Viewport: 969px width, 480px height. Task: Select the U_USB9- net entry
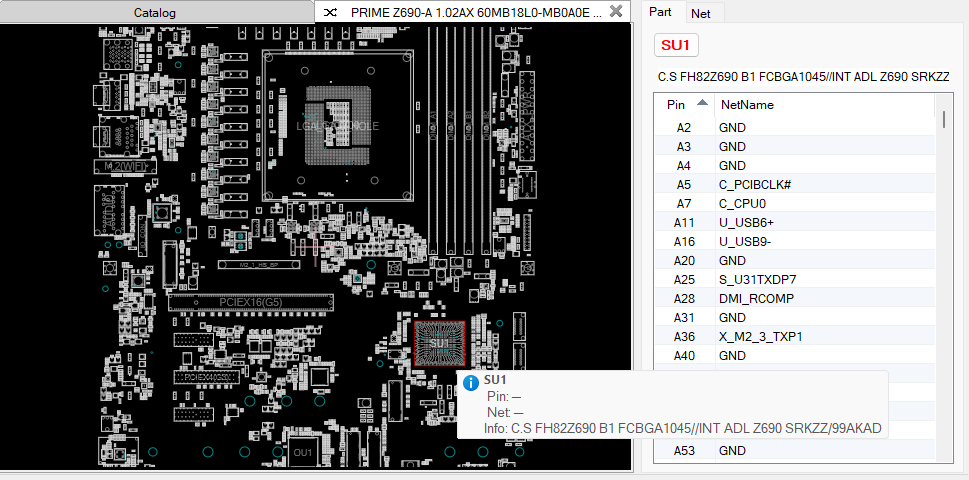point(745,242)
